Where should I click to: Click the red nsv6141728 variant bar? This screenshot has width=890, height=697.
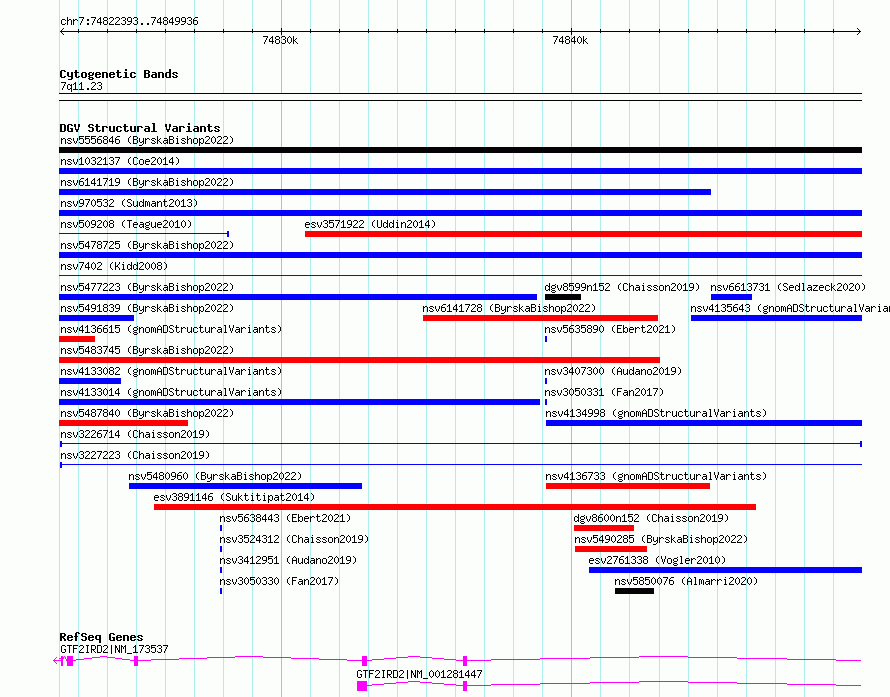[540, 318]
